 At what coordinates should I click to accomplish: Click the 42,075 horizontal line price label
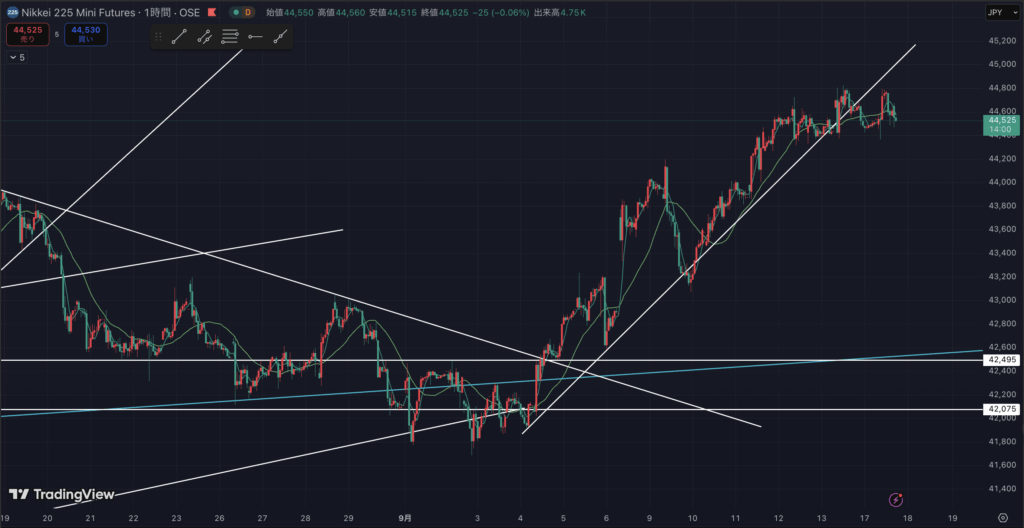pyautogui.click(x=1001, y=409)
